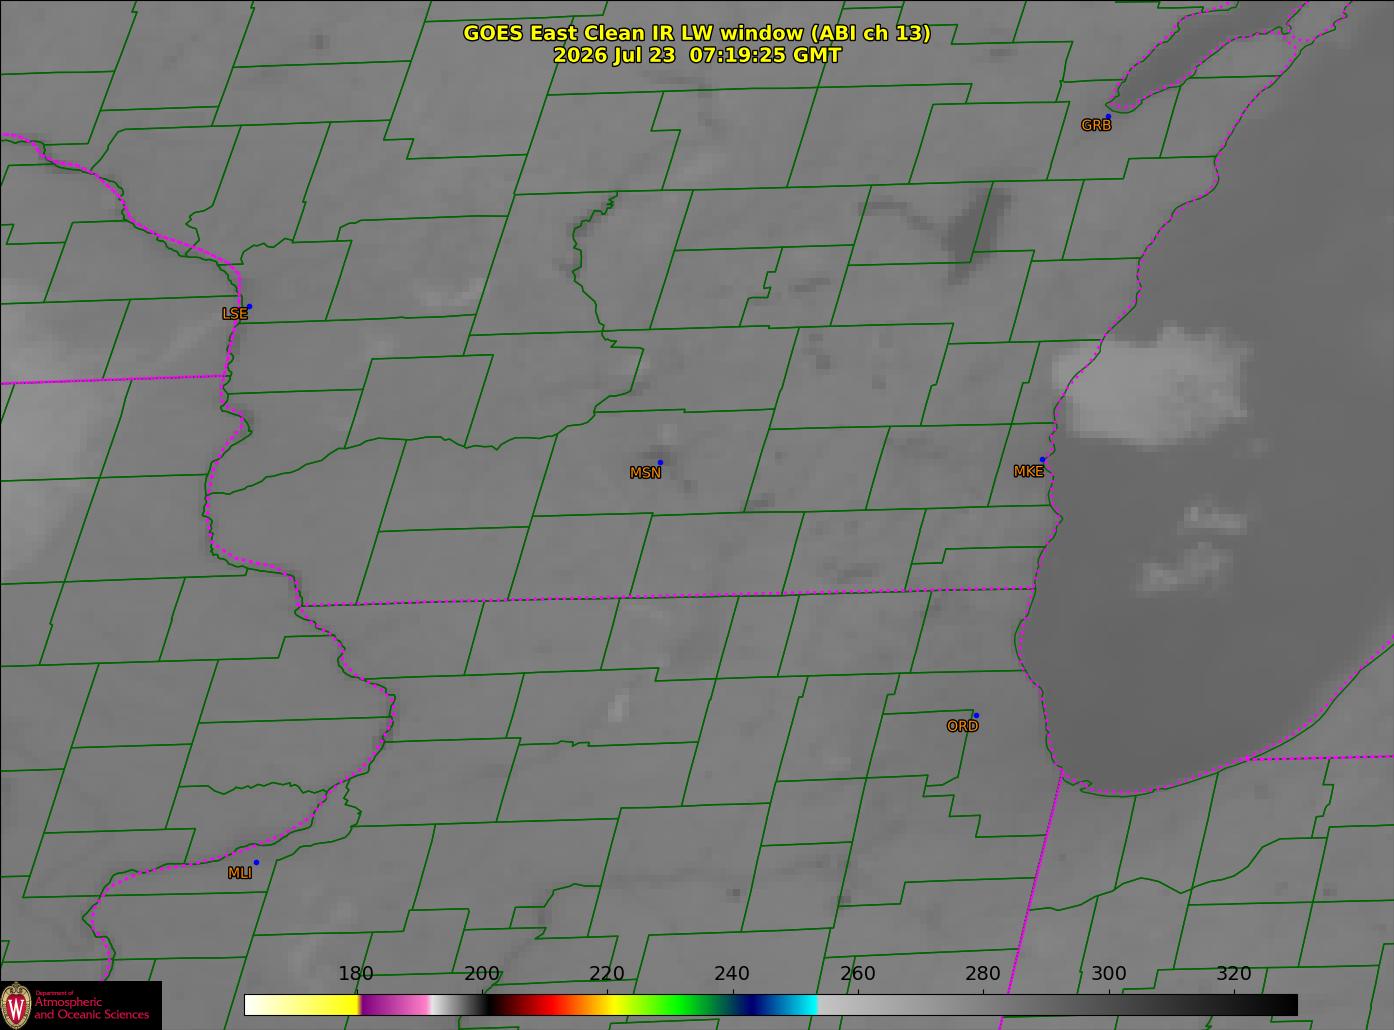This screenshot has width=1394, height=1030.
Task: Click the MKE station marker dot
Action: 1042,460
